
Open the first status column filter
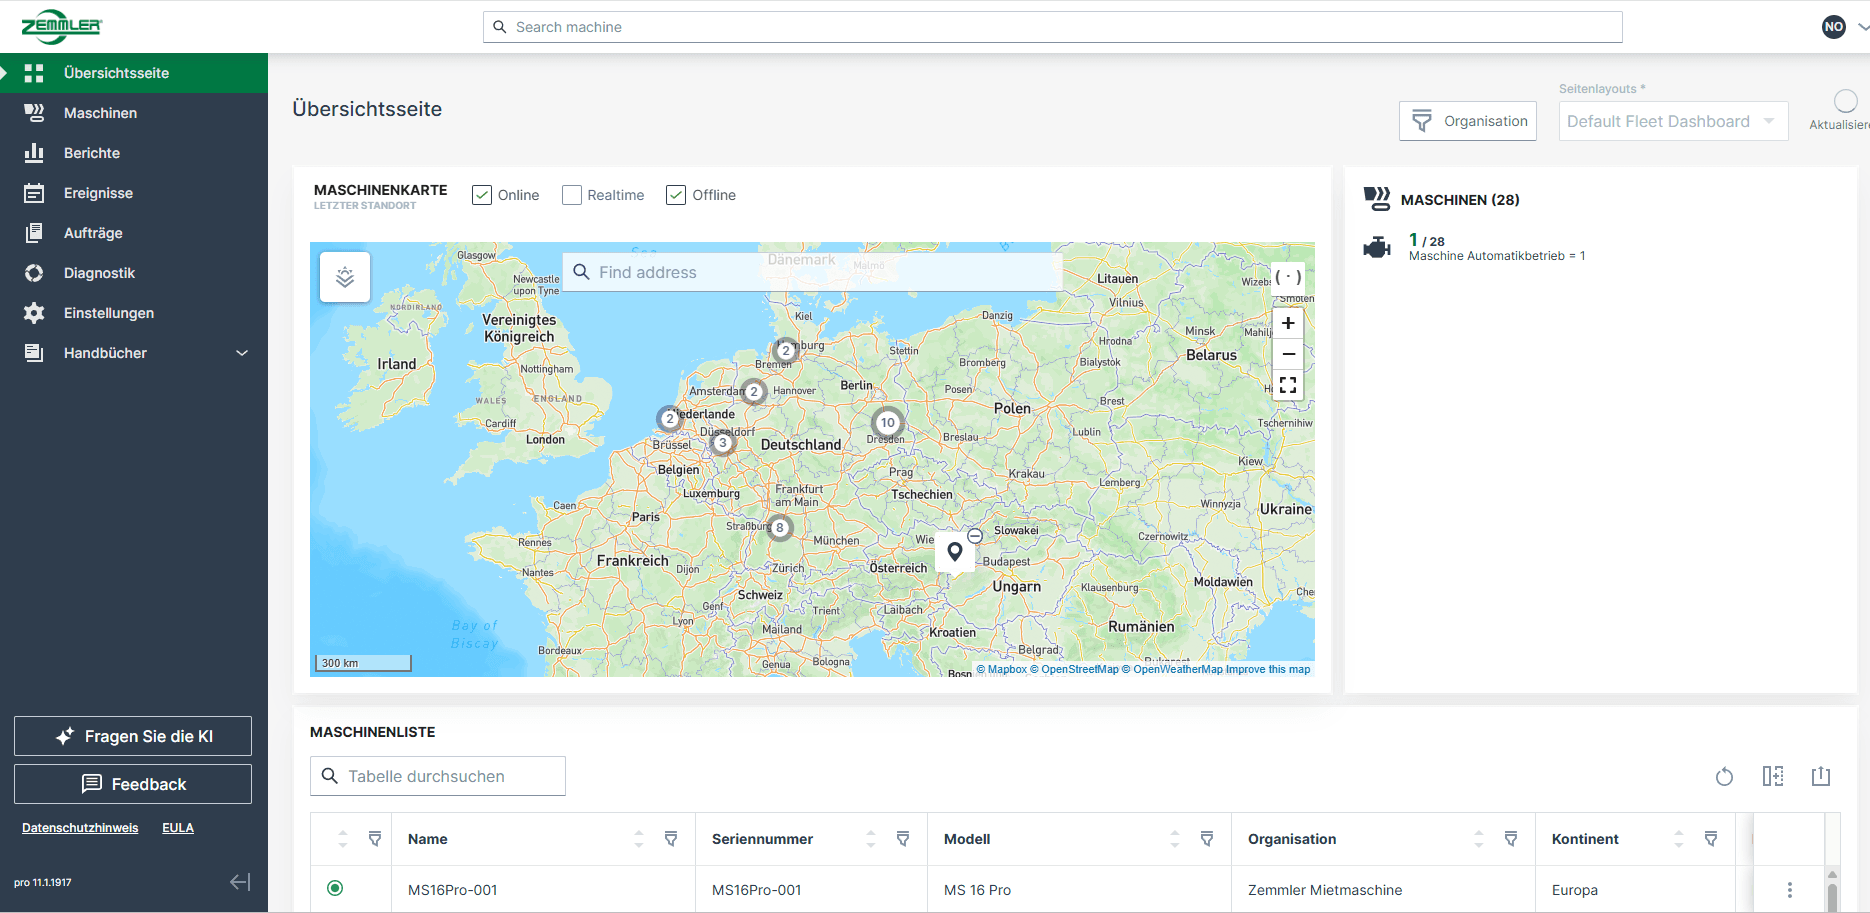(375, 839)
